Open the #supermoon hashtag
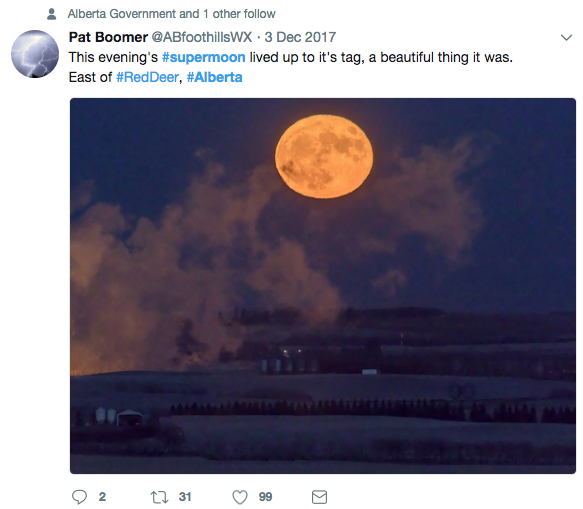Image resolution: width=583 pixels, height=509 pixels. (204, 57)
